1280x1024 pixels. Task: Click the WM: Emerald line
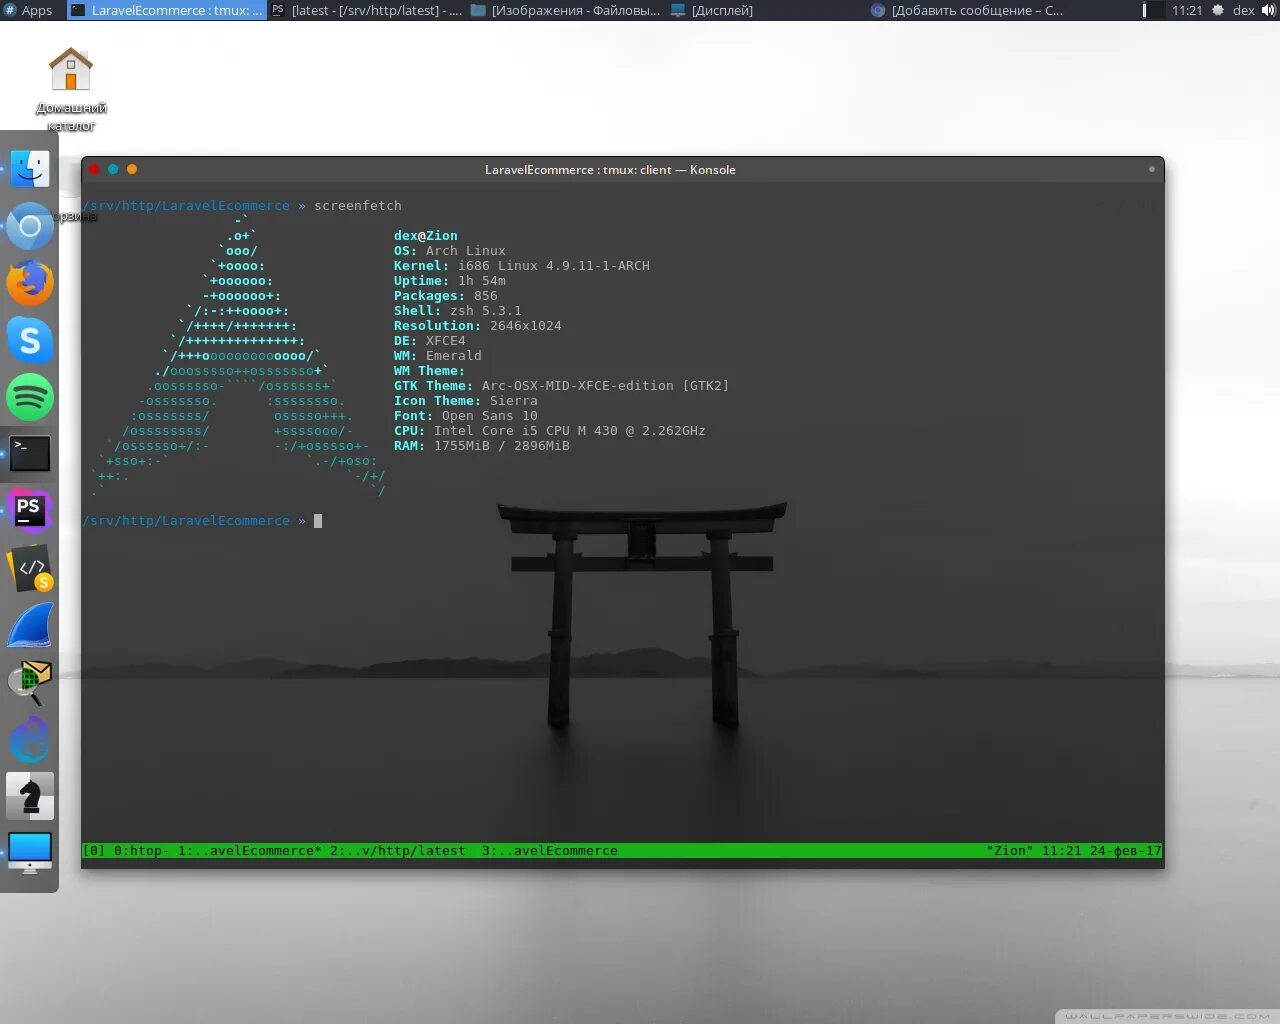click(x=438, y=356)
